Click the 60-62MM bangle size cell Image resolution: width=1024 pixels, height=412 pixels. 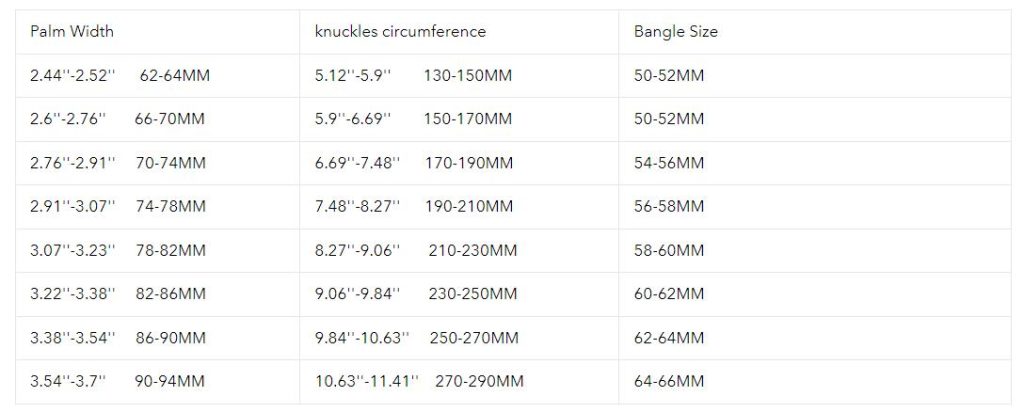[669, 294]
